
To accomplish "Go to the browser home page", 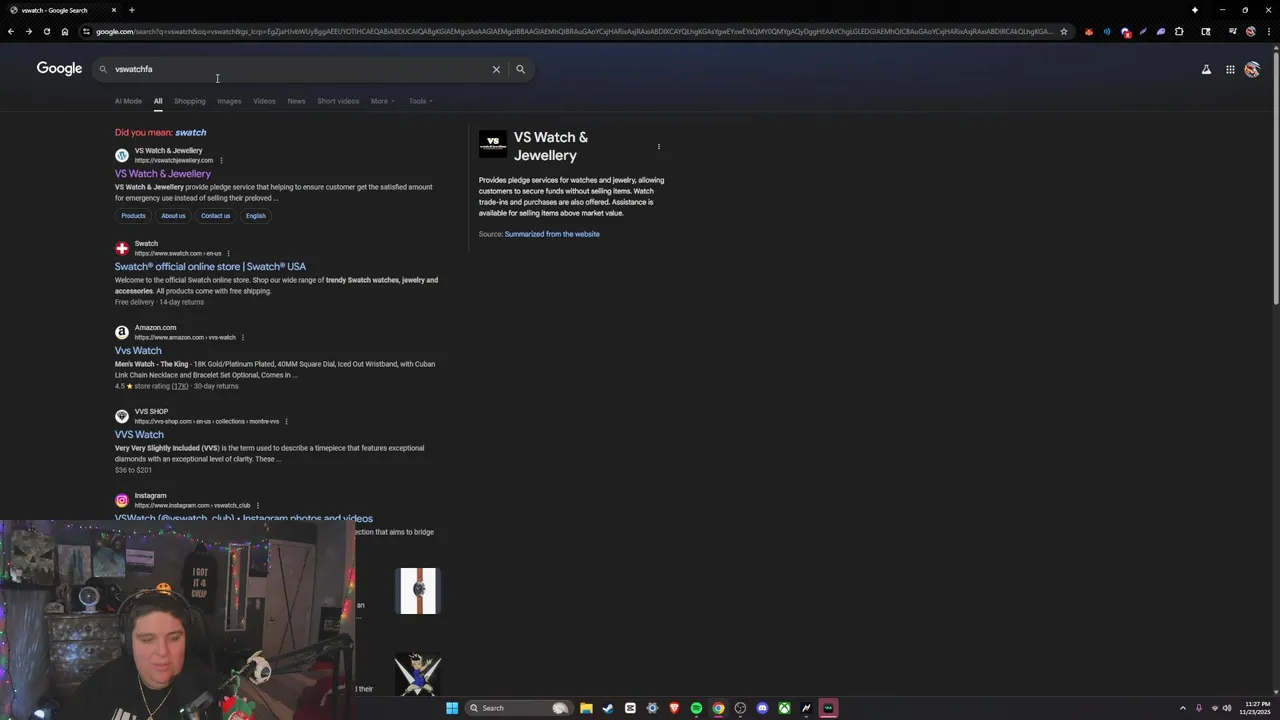I will coord(64,32).
